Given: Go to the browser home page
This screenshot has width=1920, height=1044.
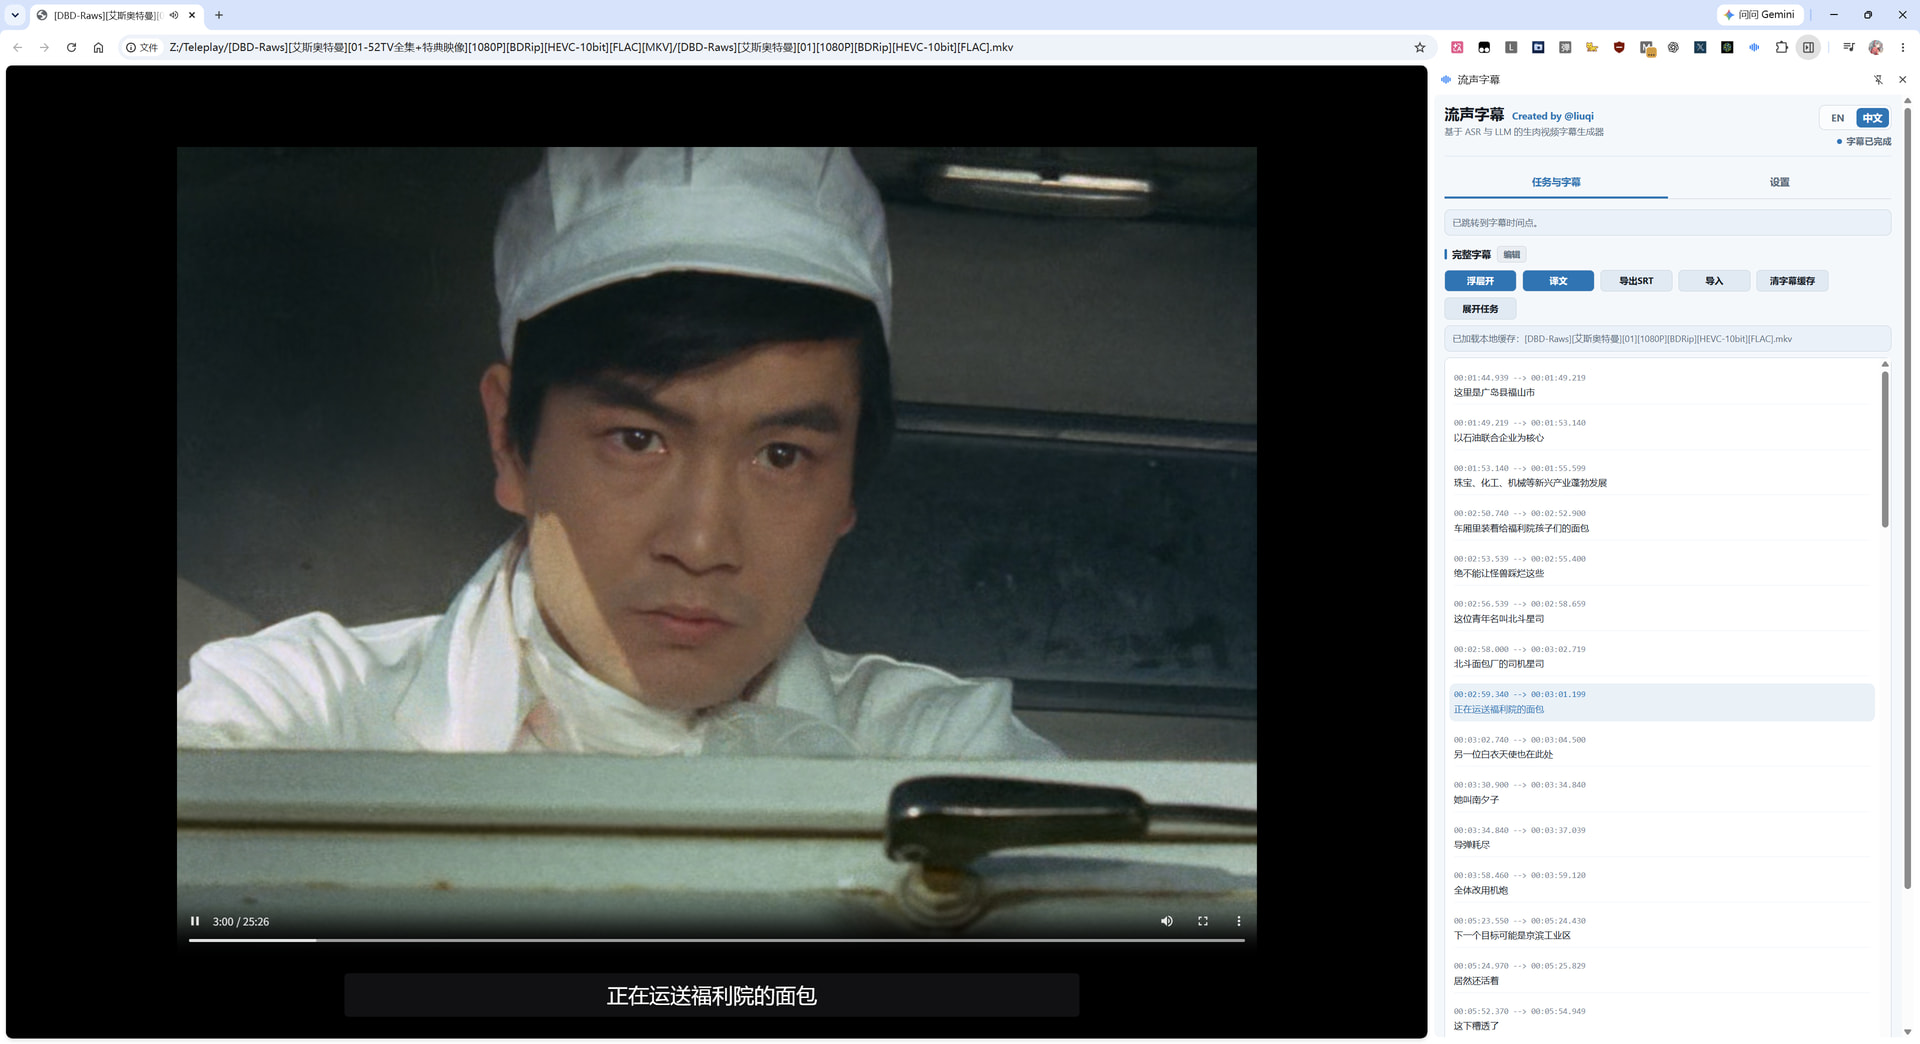Looking at the screenshot, I should pyautogui.click(x=98, y=47).
